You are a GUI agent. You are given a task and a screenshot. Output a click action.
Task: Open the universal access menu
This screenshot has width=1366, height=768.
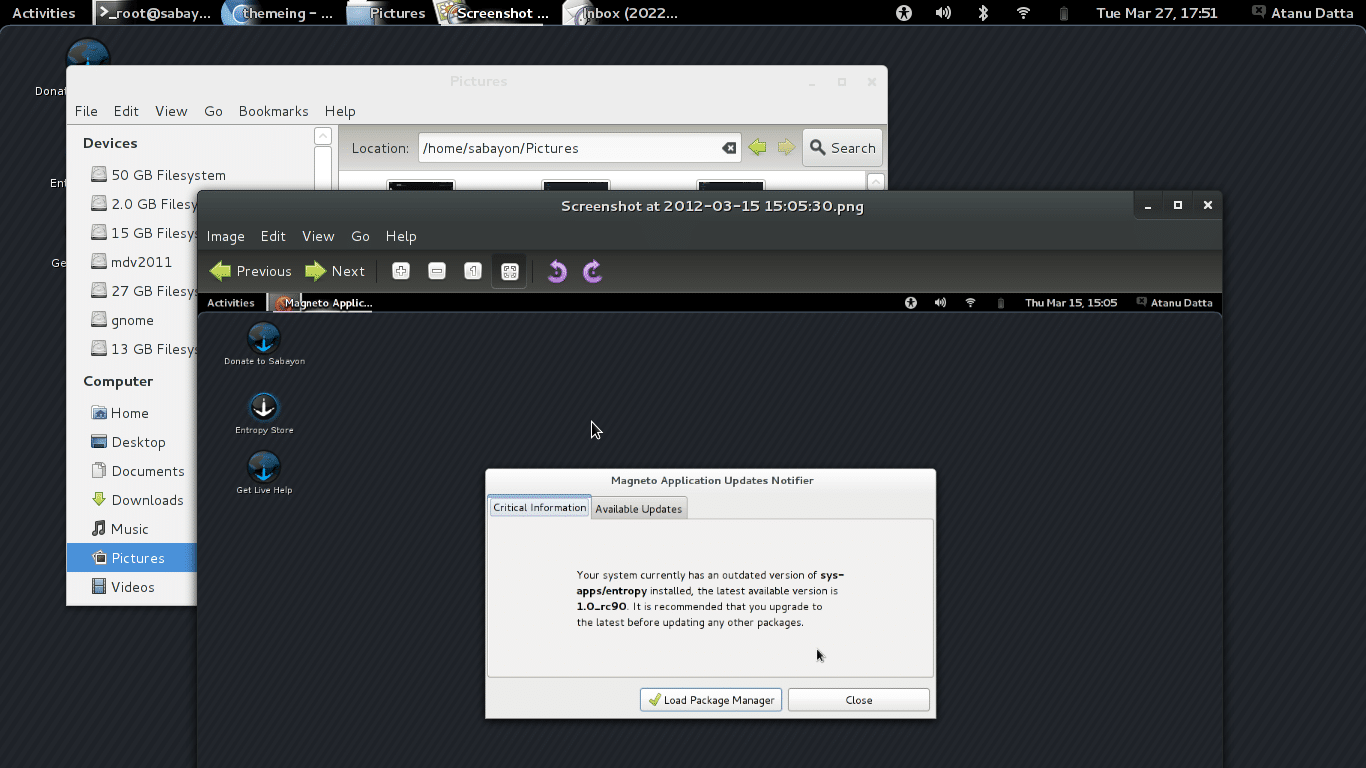pyautogui.click(x=904, y=13)
